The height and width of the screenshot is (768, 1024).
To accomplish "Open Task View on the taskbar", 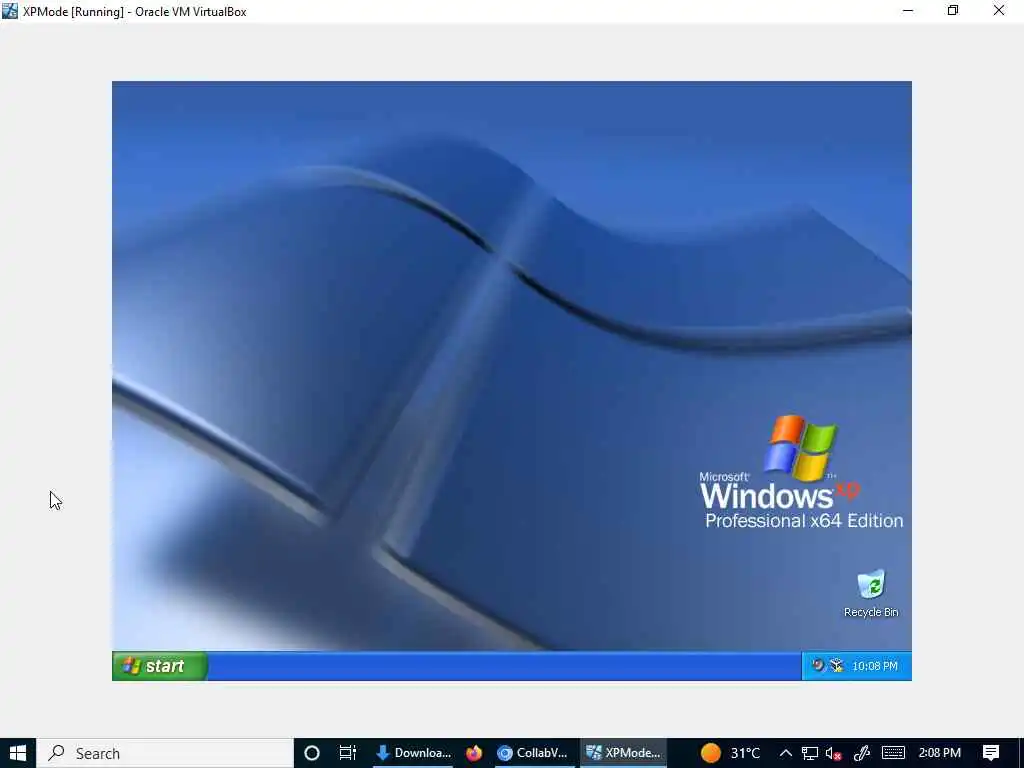I will click(347, 753).
